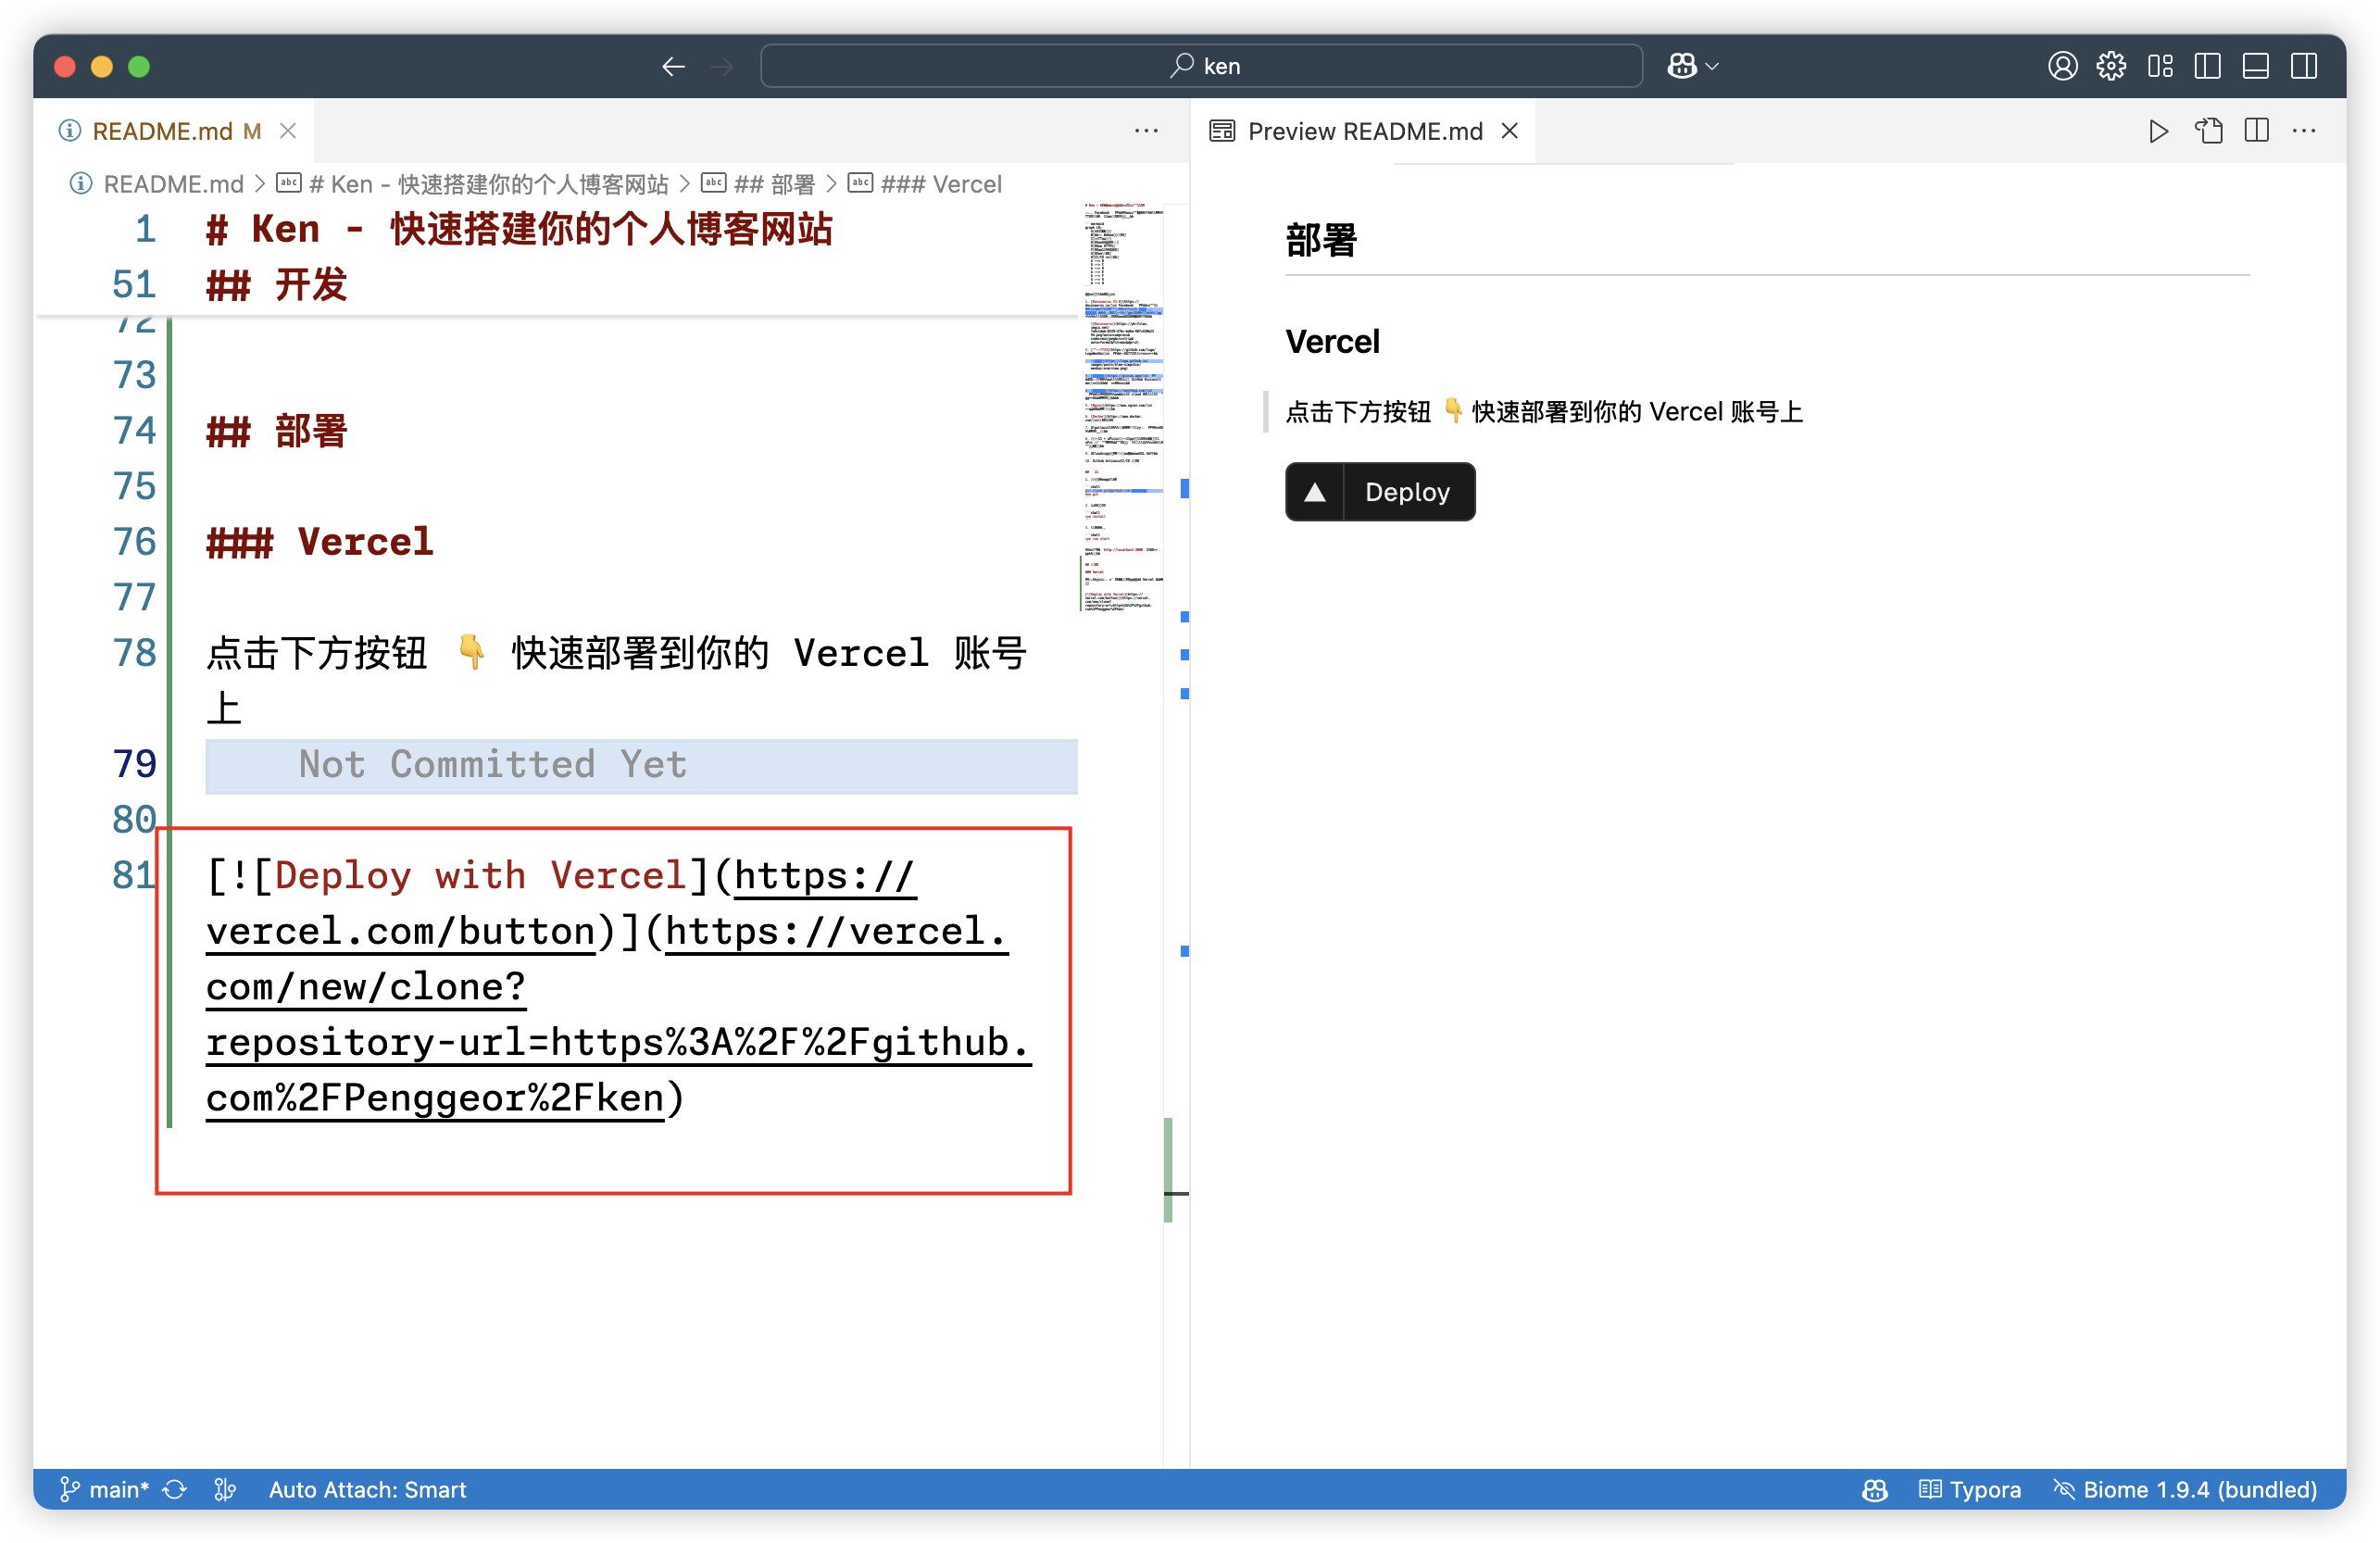
Task: Click the Customize Layout icon
Action: 2160,66
